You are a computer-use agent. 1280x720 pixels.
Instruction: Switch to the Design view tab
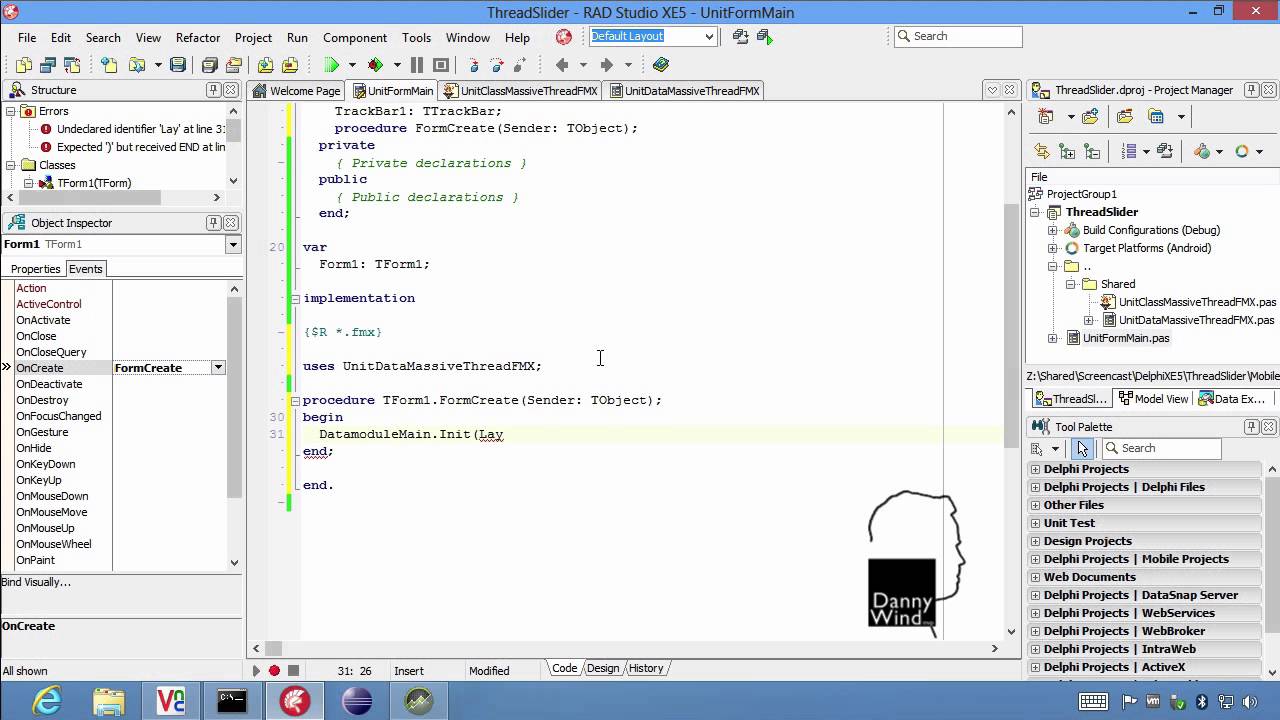tap(603, 668)
